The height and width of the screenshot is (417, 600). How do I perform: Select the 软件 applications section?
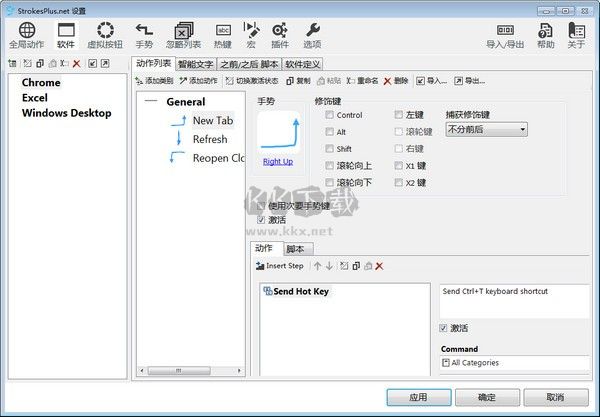point(66,35)
